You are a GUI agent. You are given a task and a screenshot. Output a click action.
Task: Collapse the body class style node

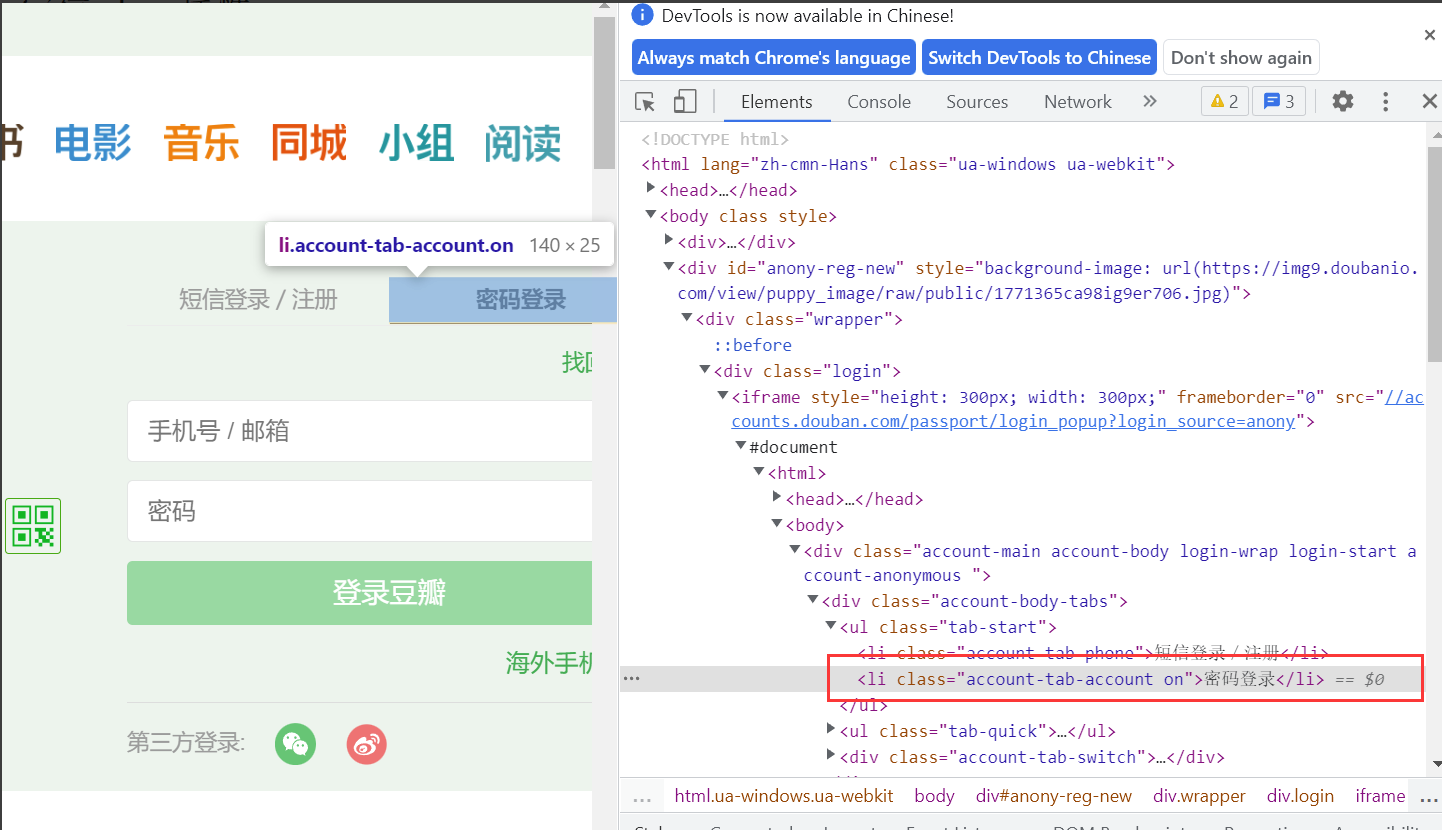click(x=651, y=215)
